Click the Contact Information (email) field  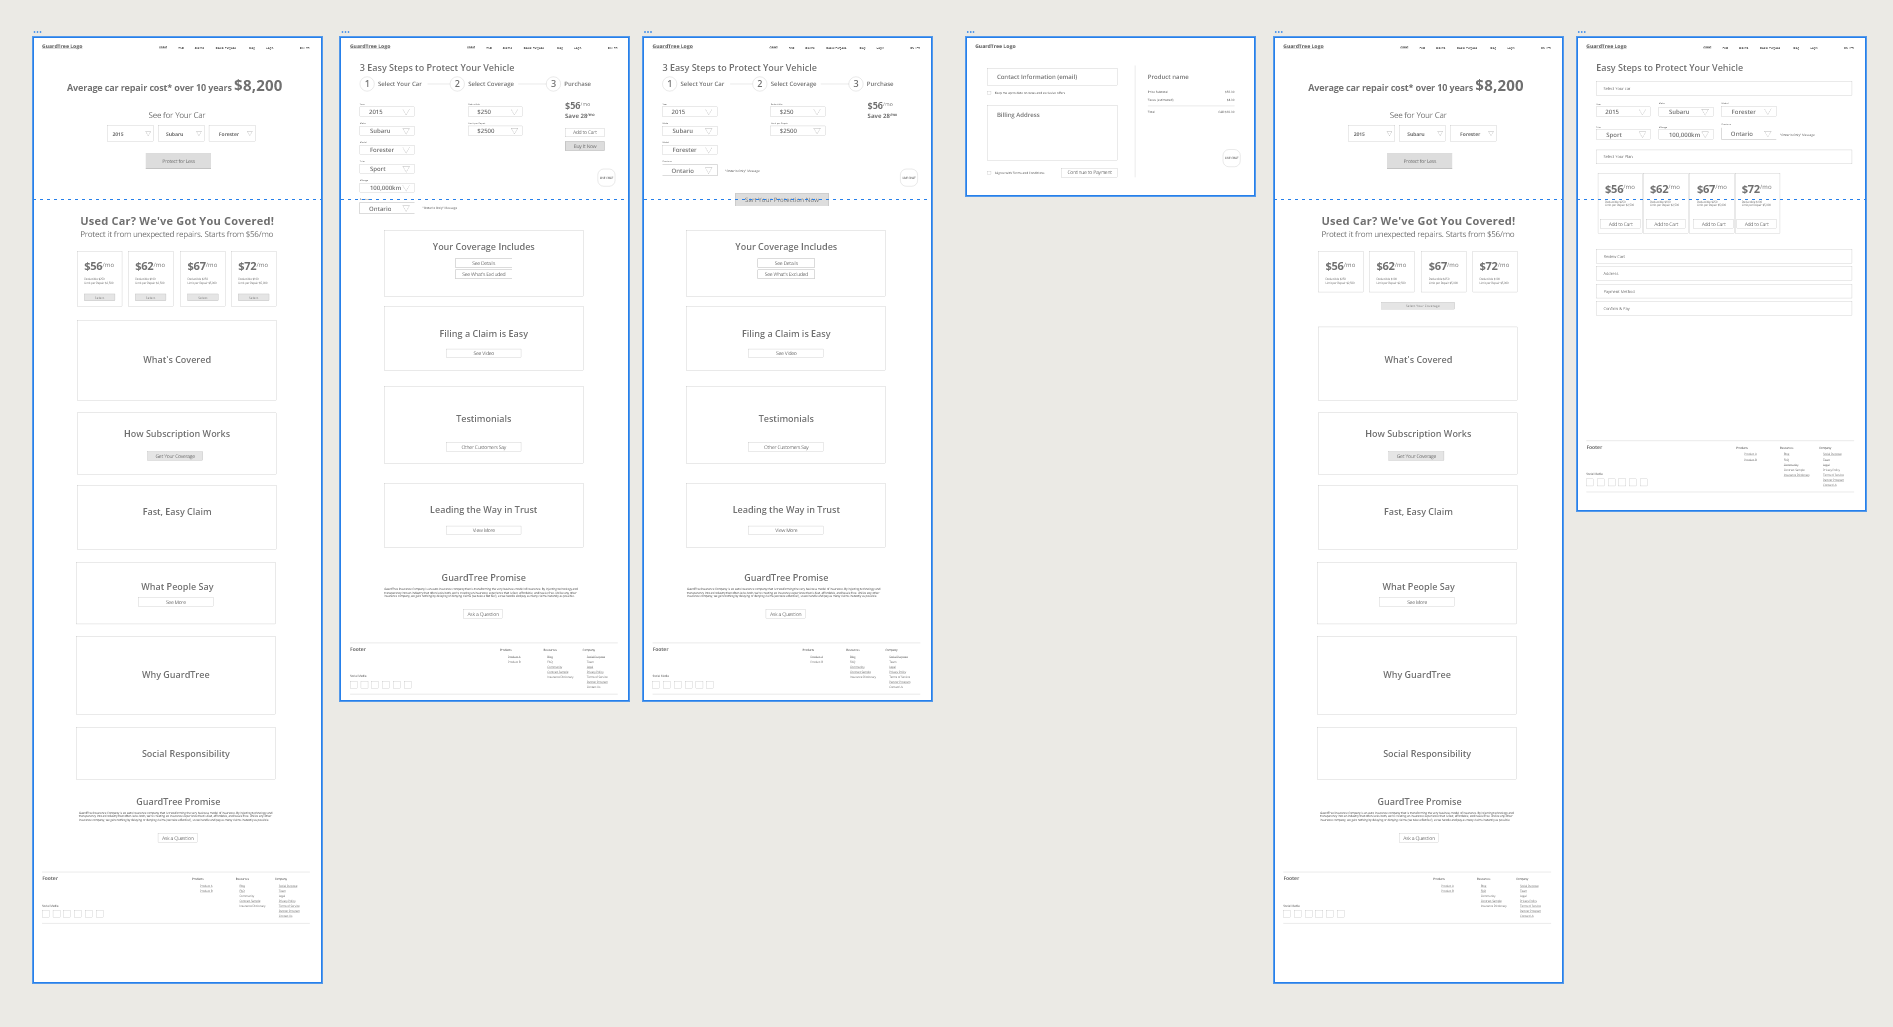click(x=1052, y=77)
